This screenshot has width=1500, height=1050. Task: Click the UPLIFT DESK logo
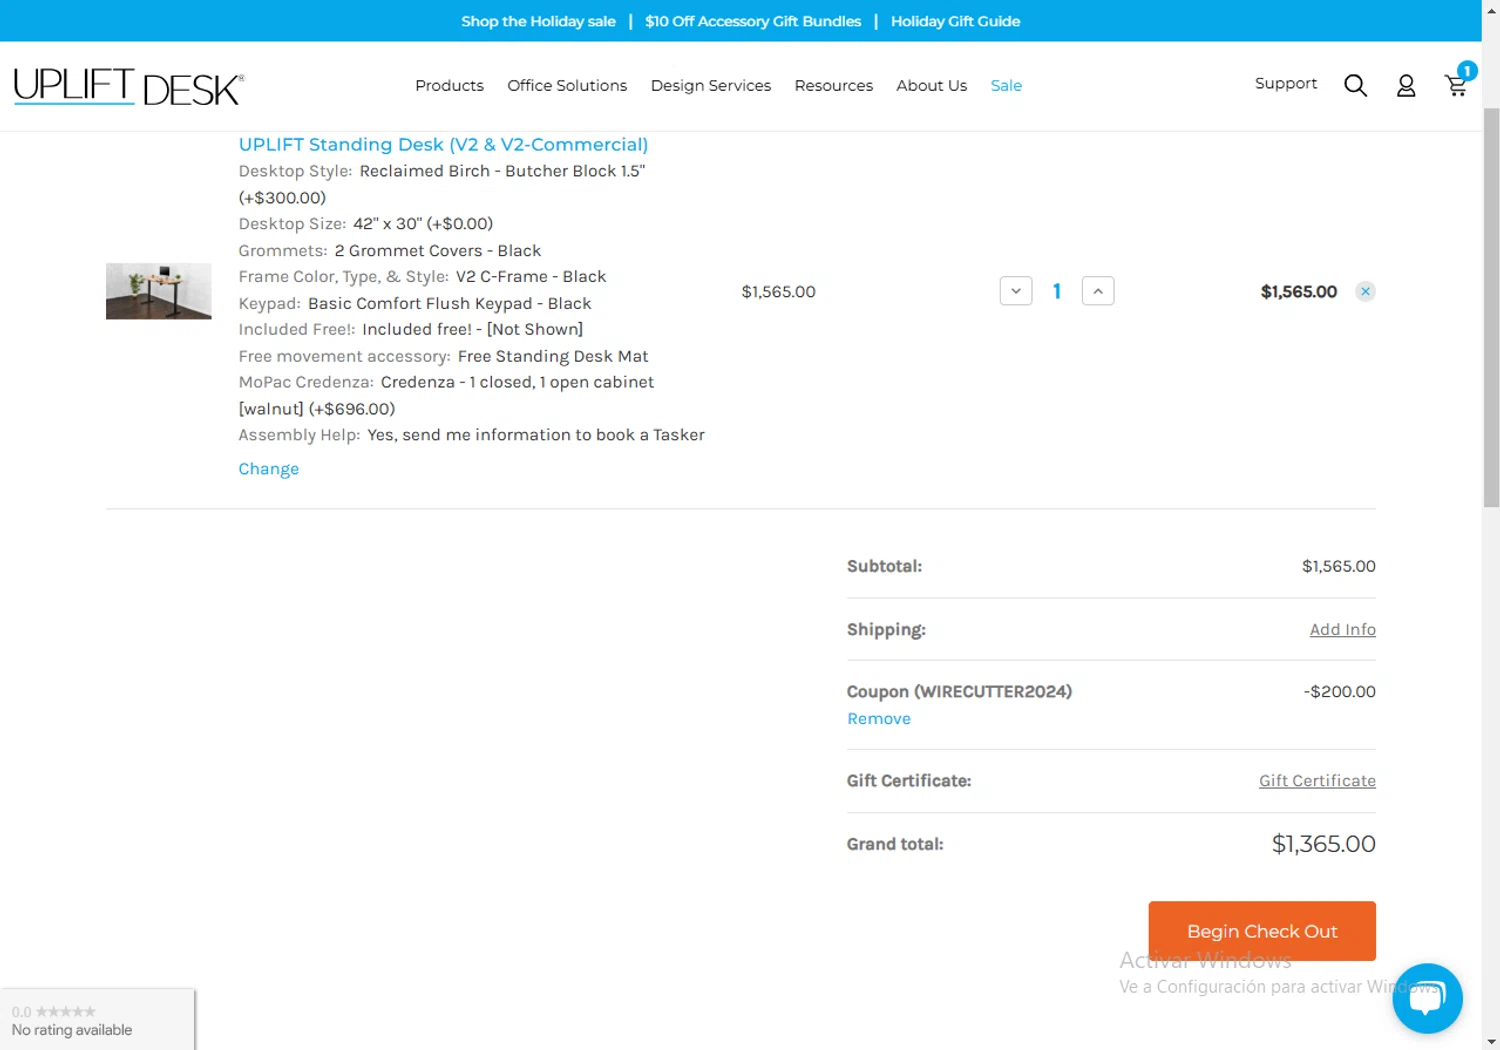click(128, 87)
